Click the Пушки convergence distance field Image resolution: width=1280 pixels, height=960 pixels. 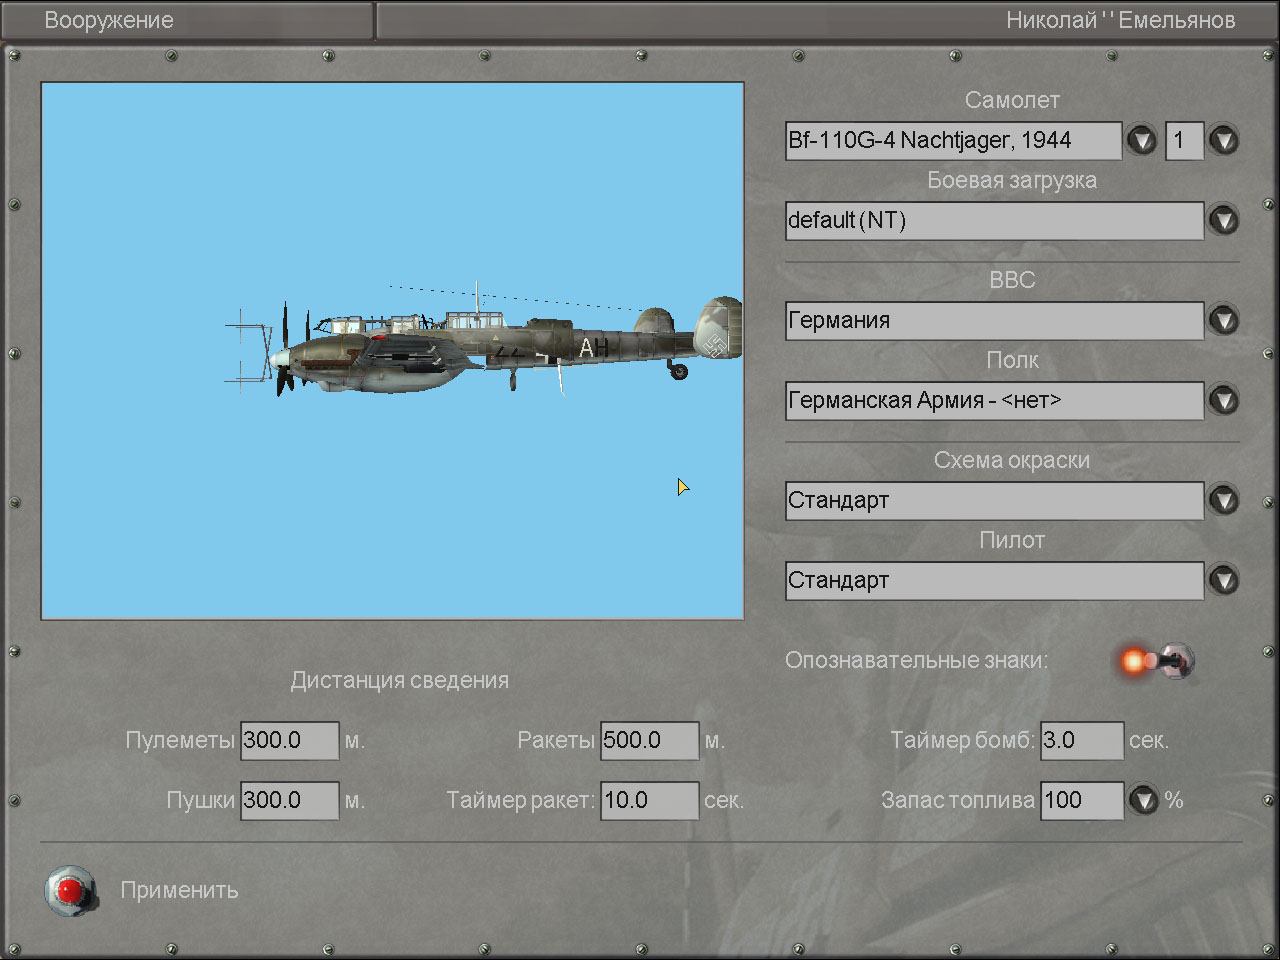click(x=289, y=800)
